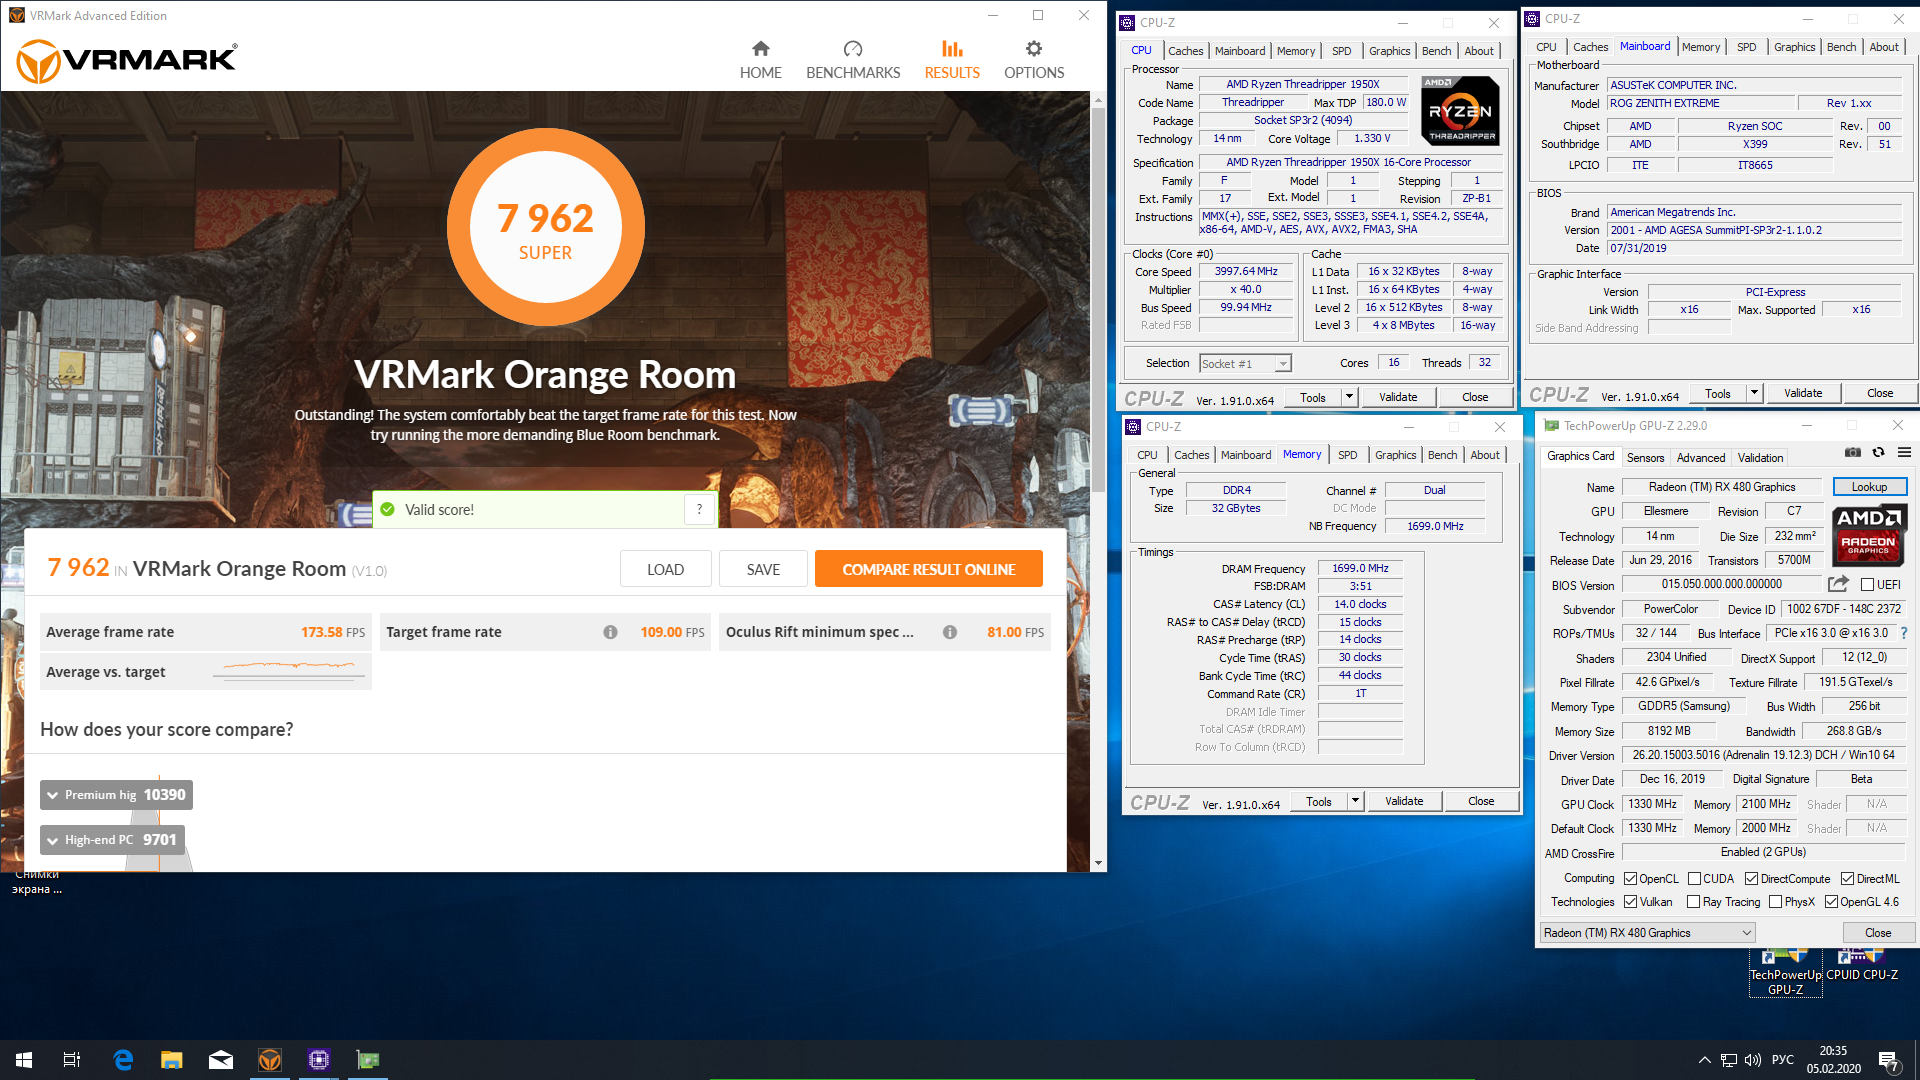Image resolution: width=1920 pixels, height=1080 pixels.
Task: Take GPU-Z screenshot with camera icon
Action: coord(1853,453)
